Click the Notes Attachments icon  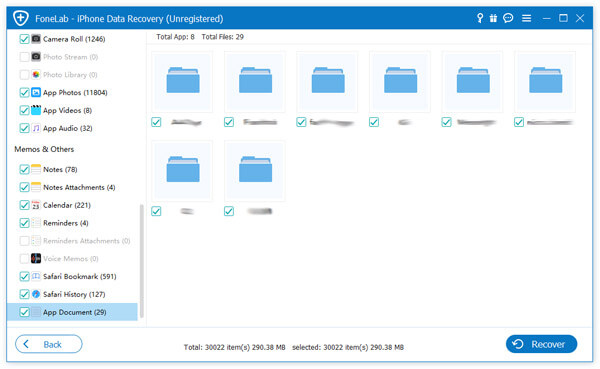pos(36,187)
